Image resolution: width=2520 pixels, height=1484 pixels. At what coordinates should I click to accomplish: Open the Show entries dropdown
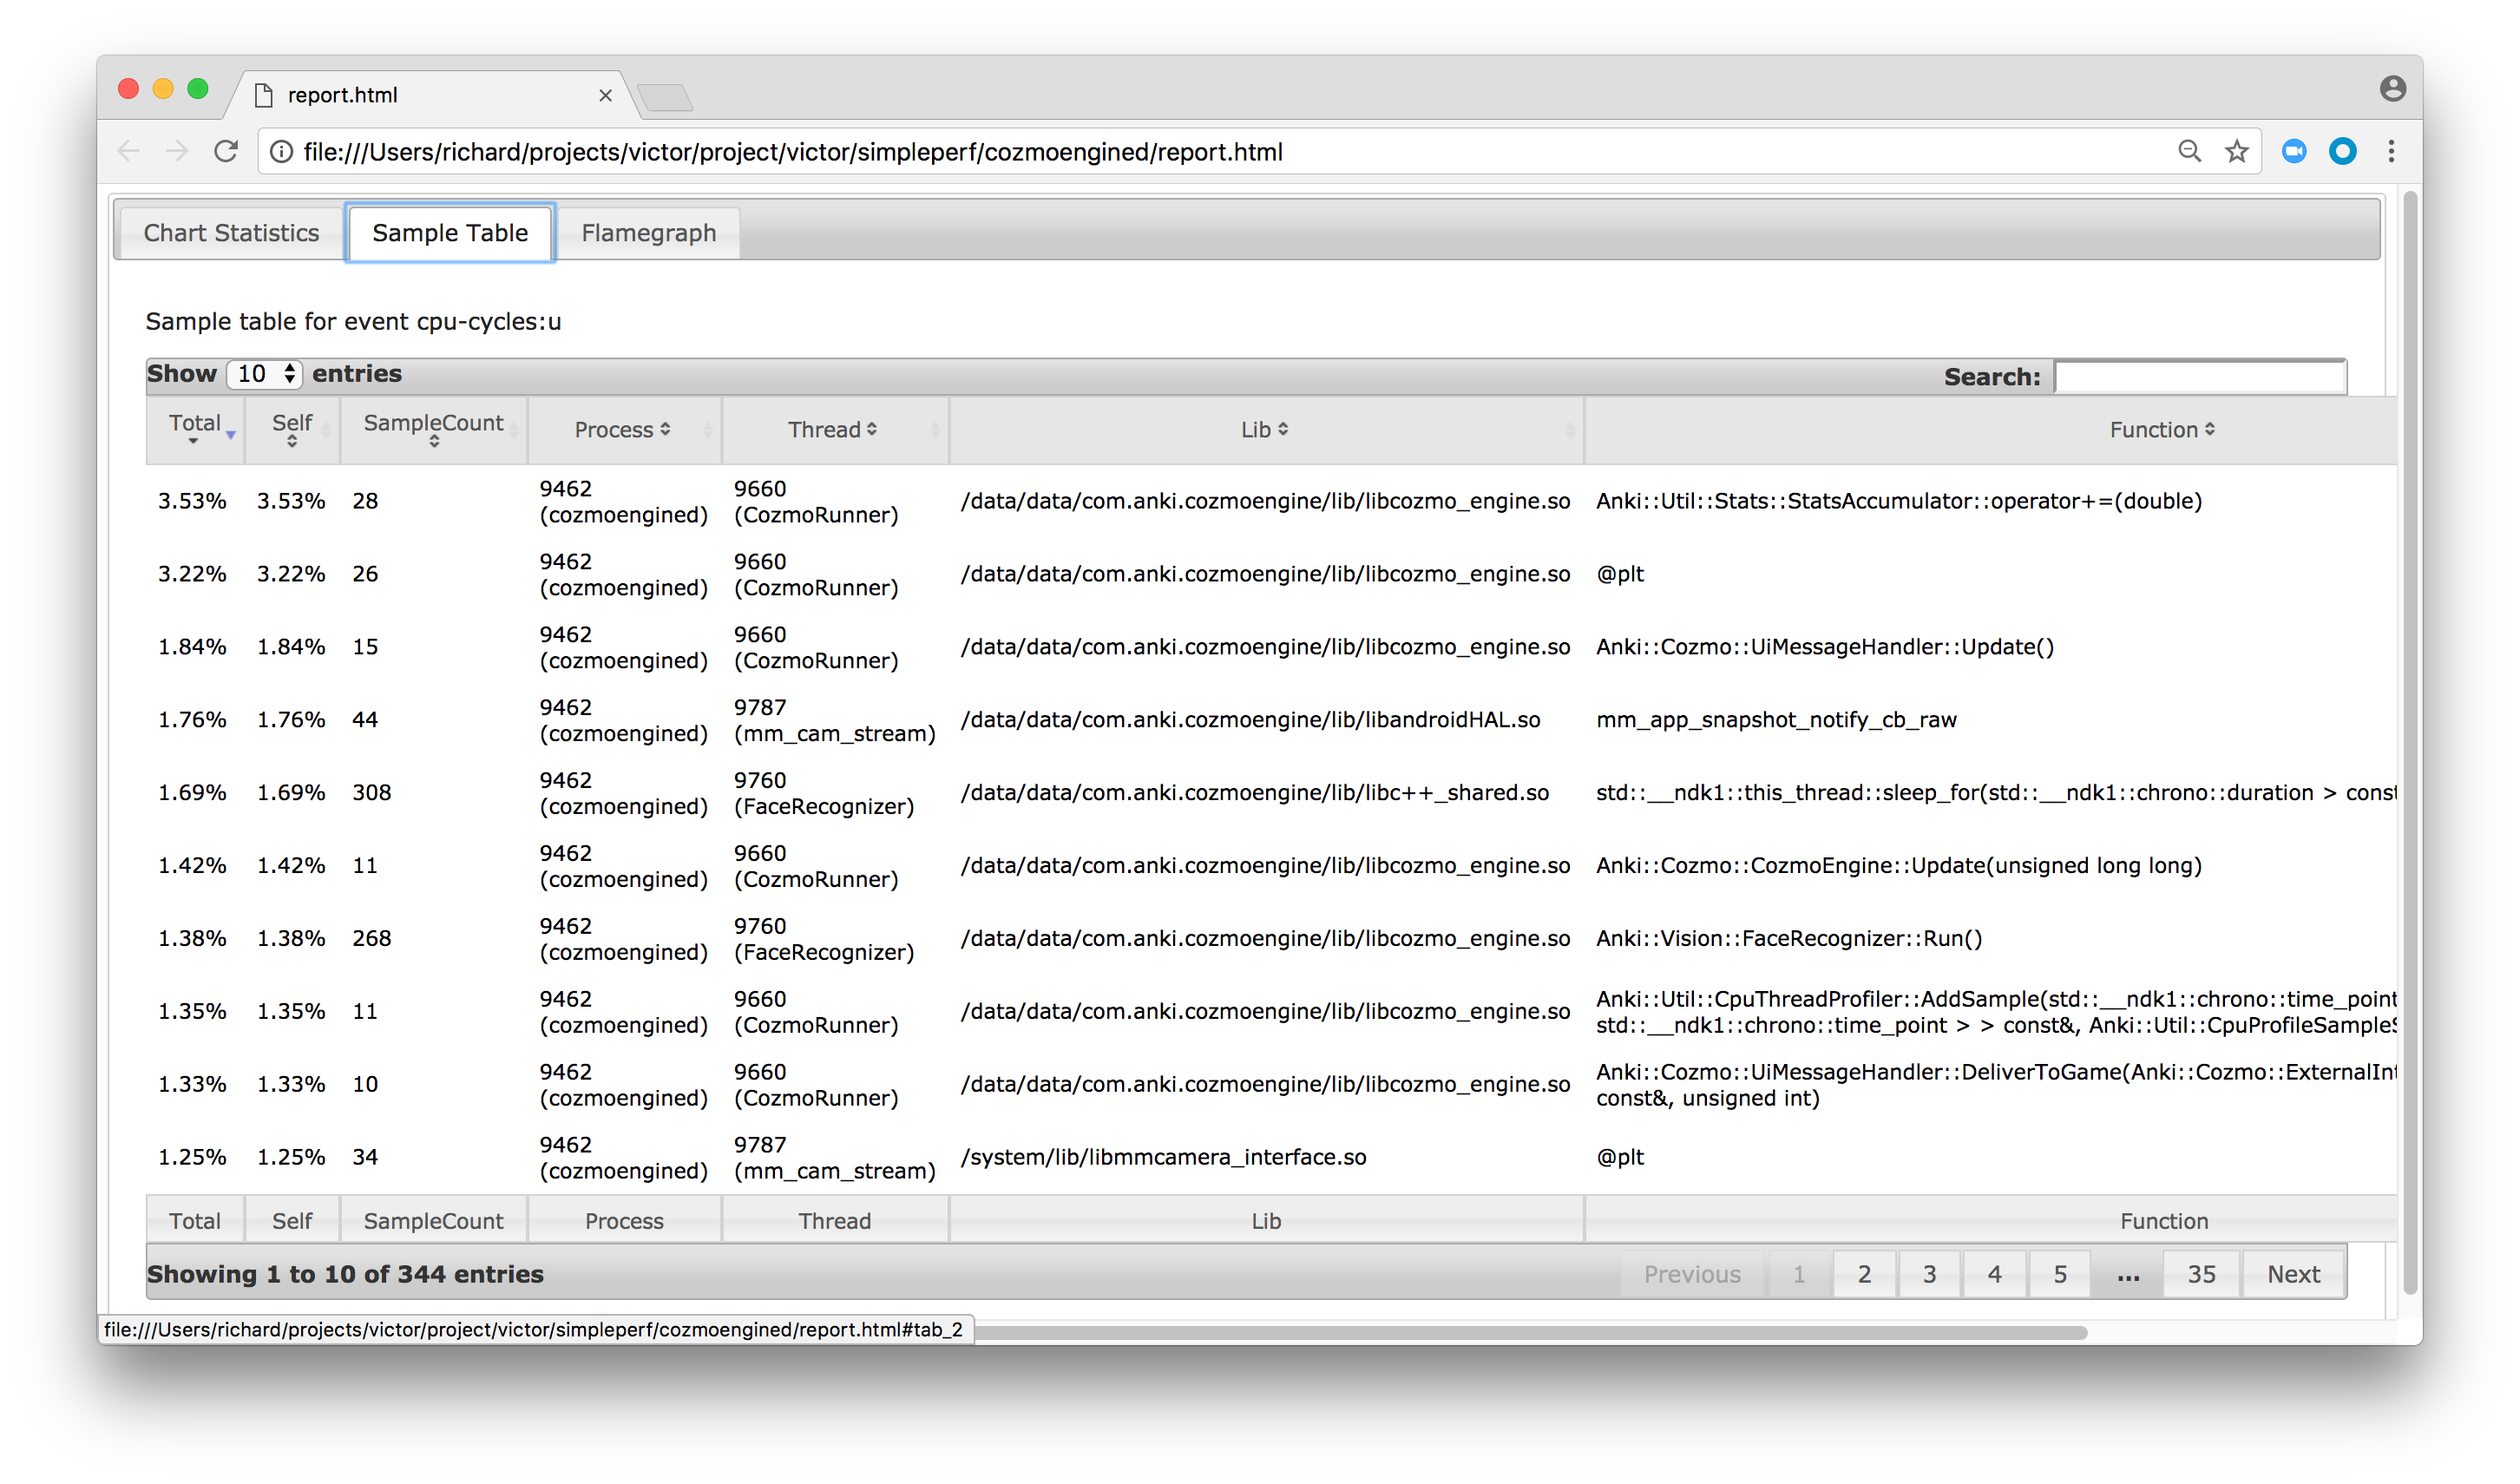coord(265,374)
